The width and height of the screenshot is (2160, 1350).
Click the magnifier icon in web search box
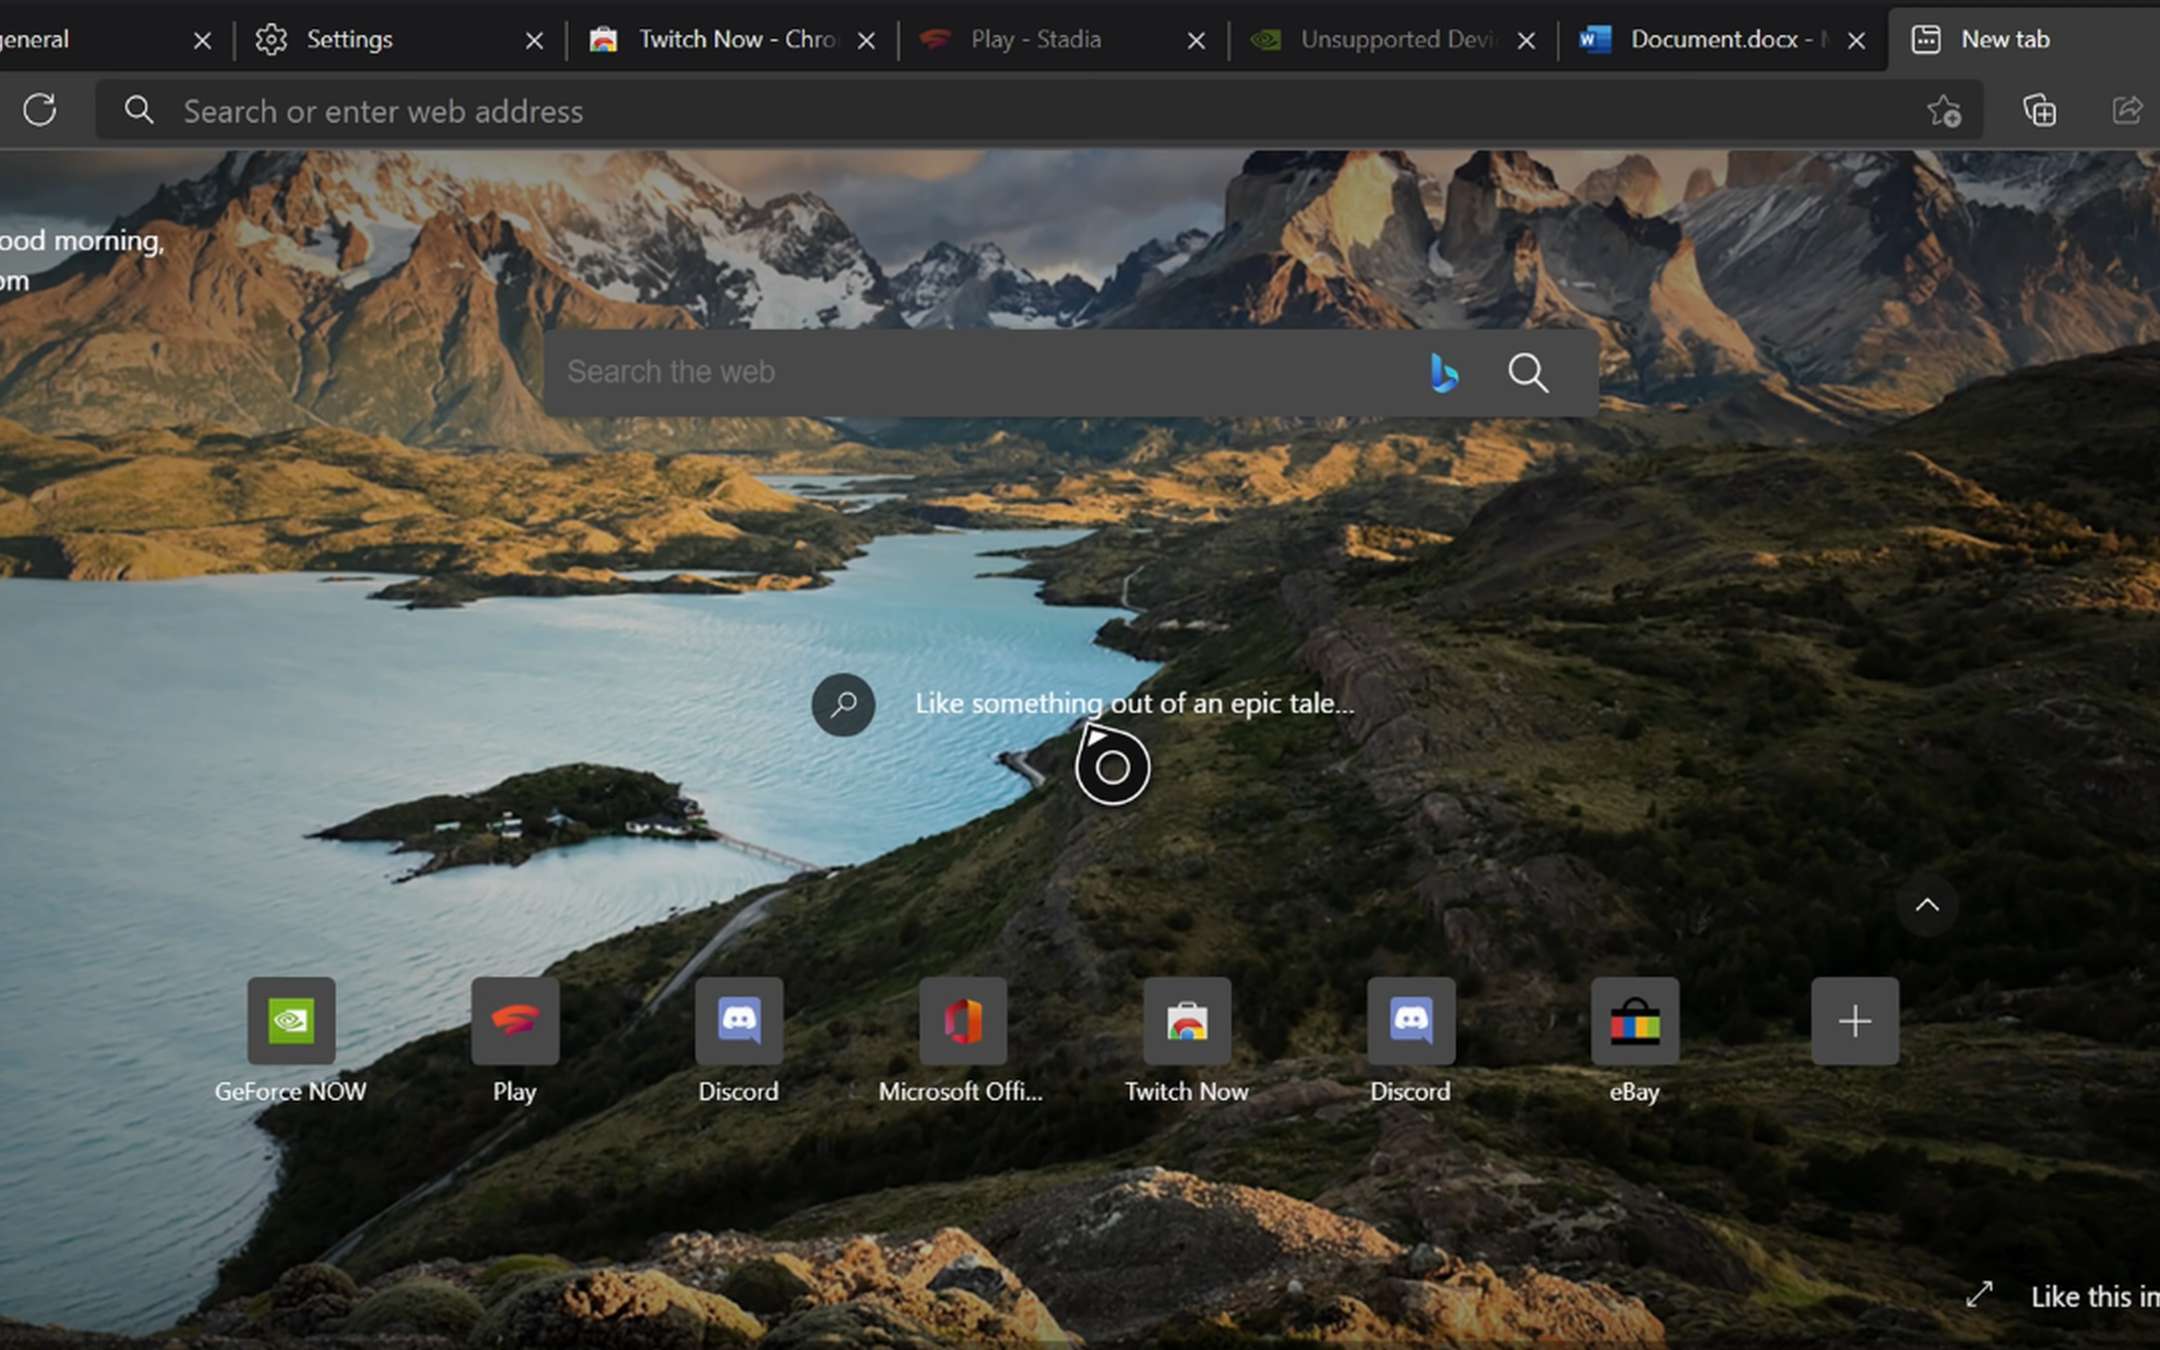(x=1528, y=373)
